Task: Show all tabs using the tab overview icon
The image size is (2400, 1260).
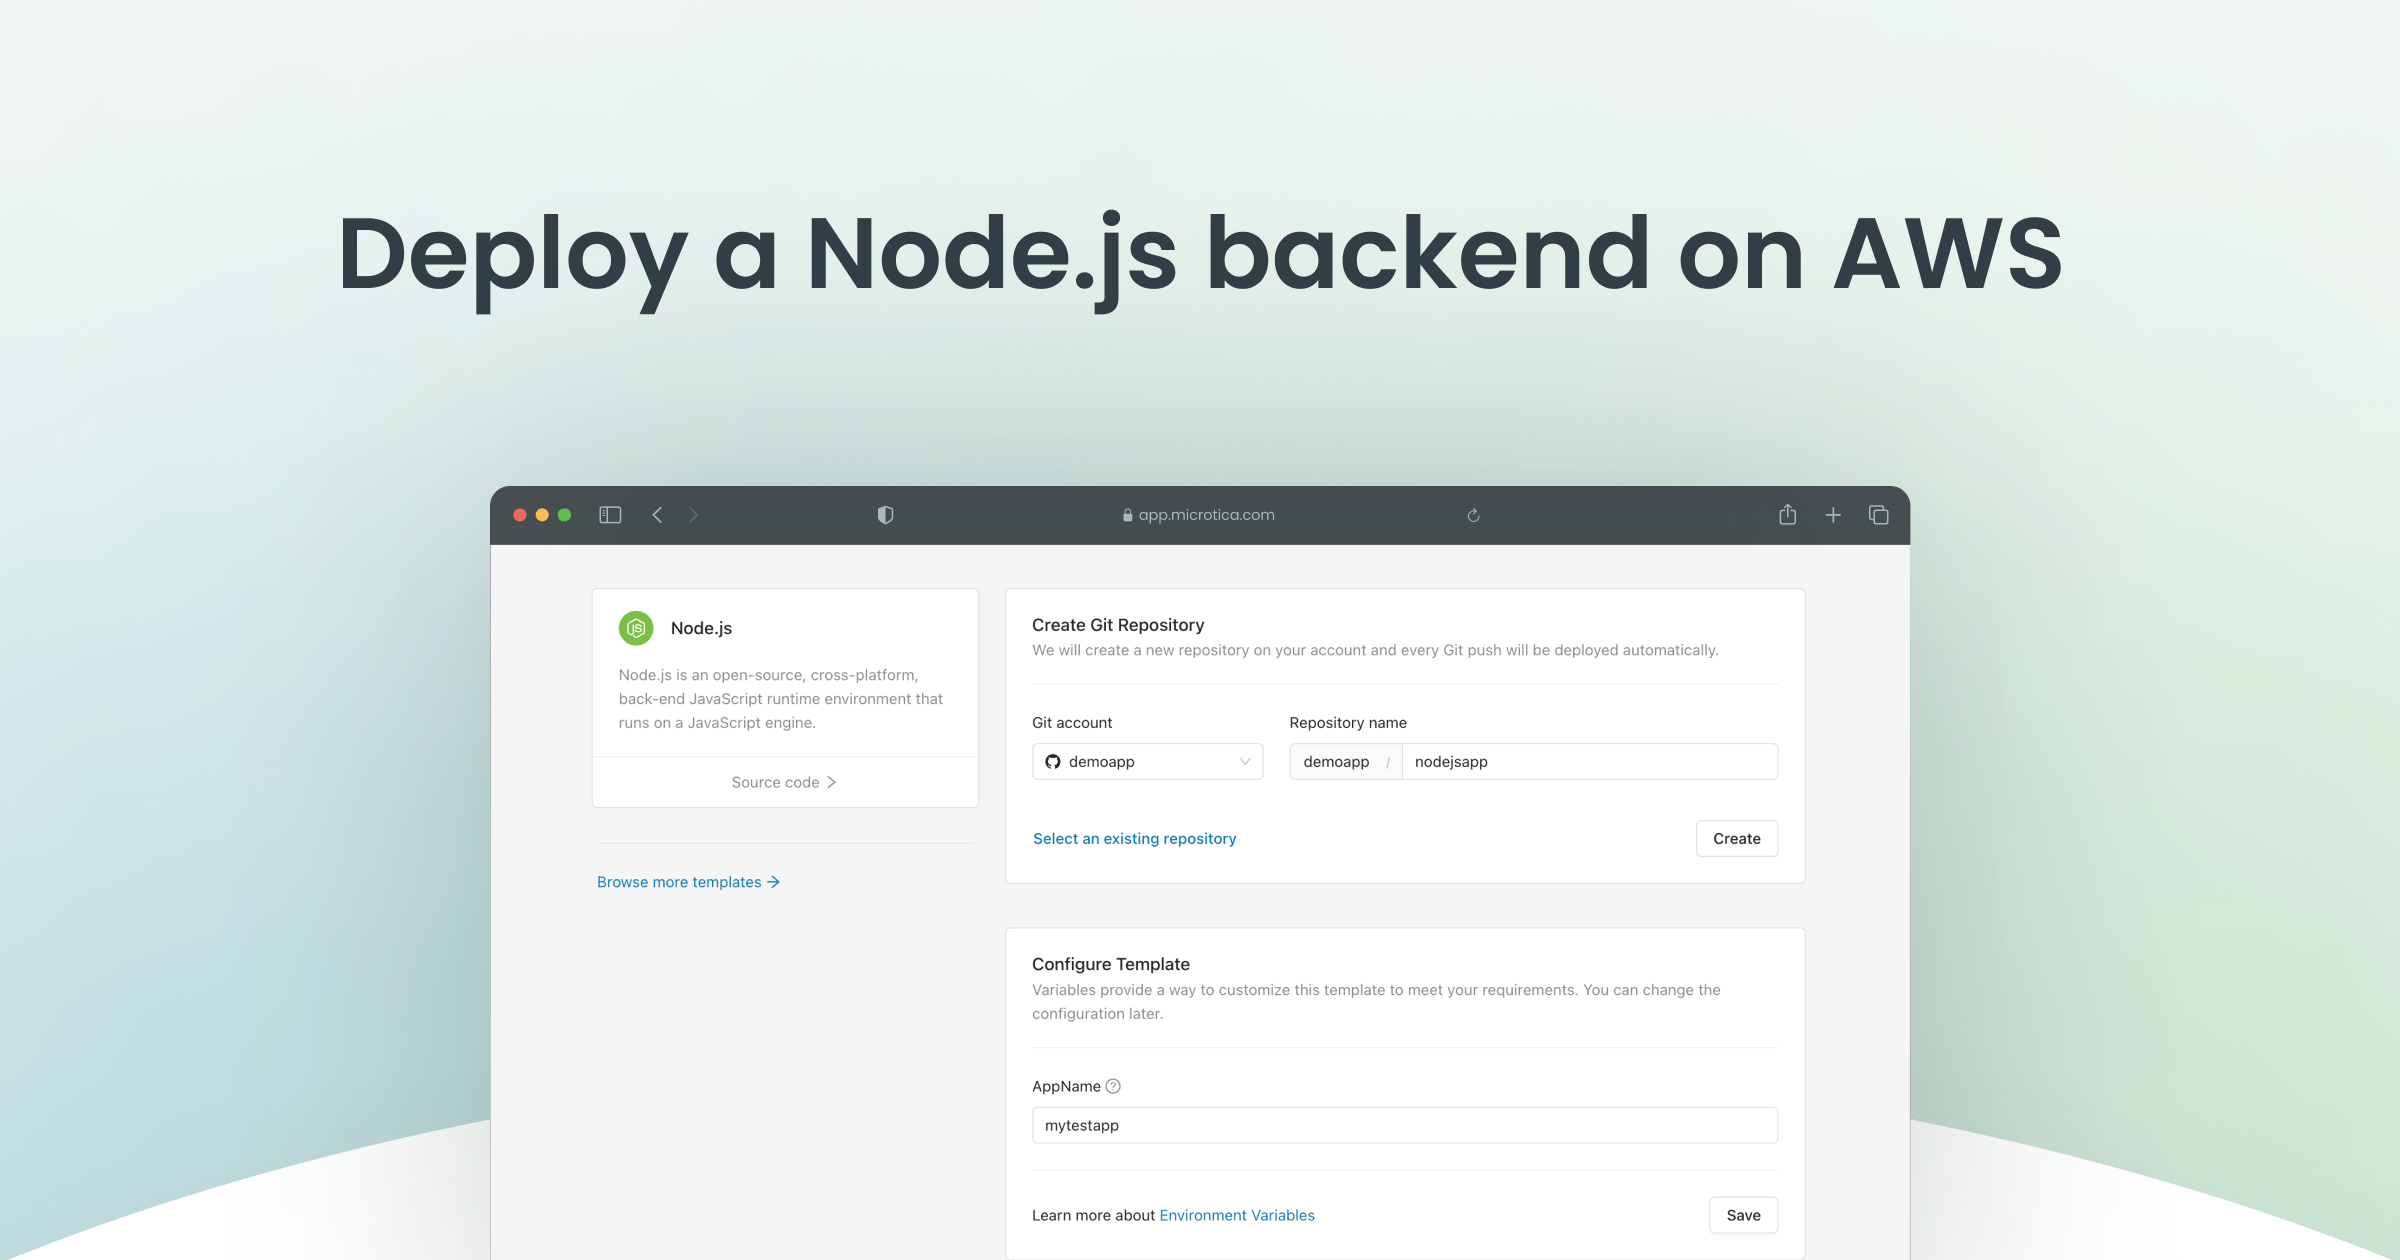Action: [x=1878, y=514]
